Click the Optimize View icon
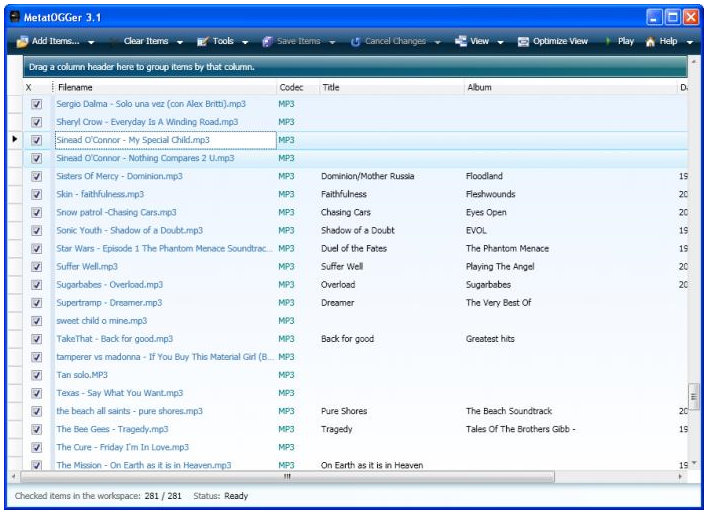 pyautogui.click(x=524, y=42)
